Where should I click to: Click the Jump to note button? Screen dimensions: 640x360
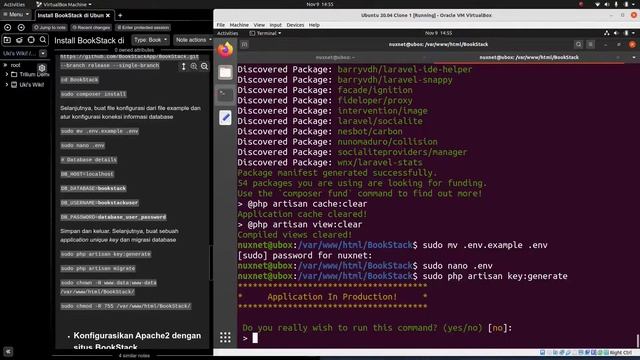[50, 27]
